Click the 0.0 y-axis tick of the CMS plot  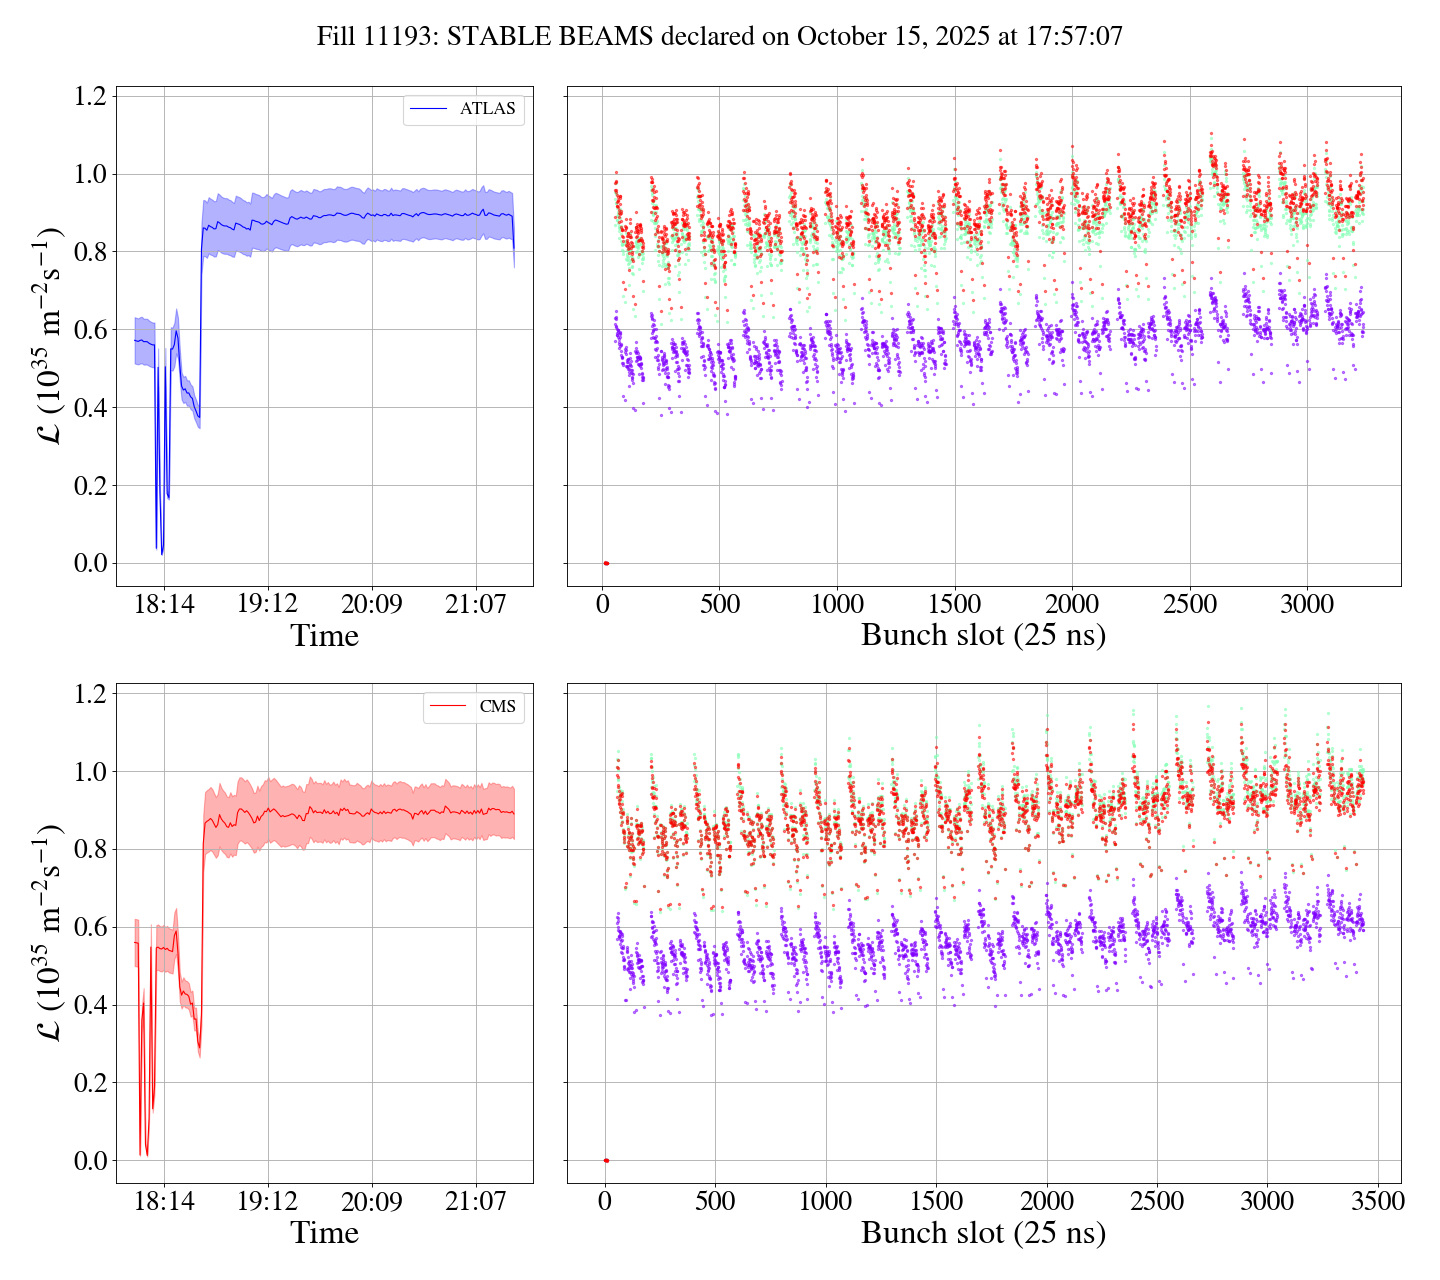tap(90, 1161)
